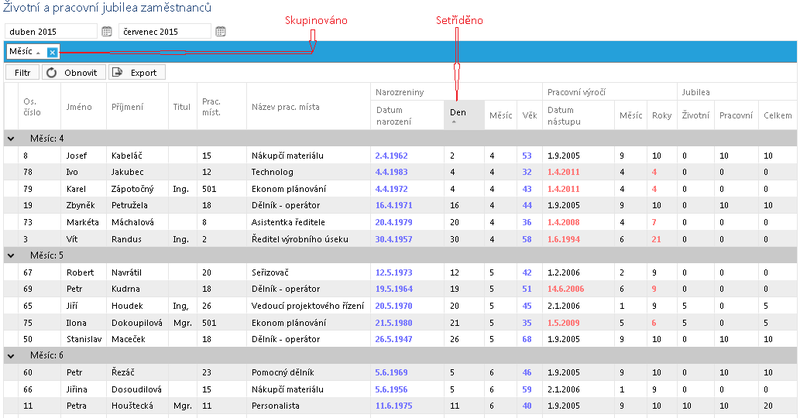Image resolution: width=800 pixels, height=418 pixels.
Task: Open birth date link 26.5.1947
Action: click(x=393, y=339)
